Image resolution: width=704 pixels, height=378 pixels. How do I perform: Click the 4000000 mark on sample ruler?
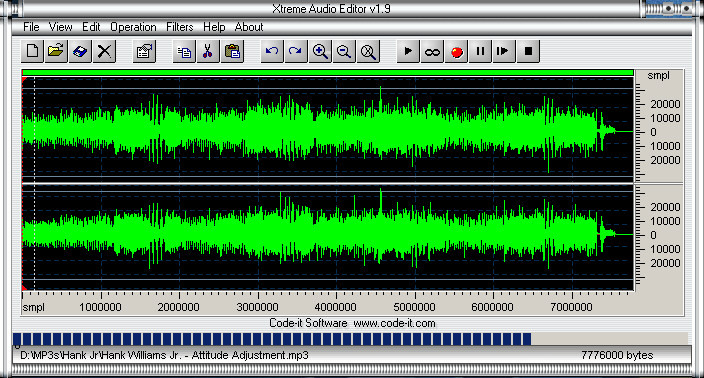335,308
